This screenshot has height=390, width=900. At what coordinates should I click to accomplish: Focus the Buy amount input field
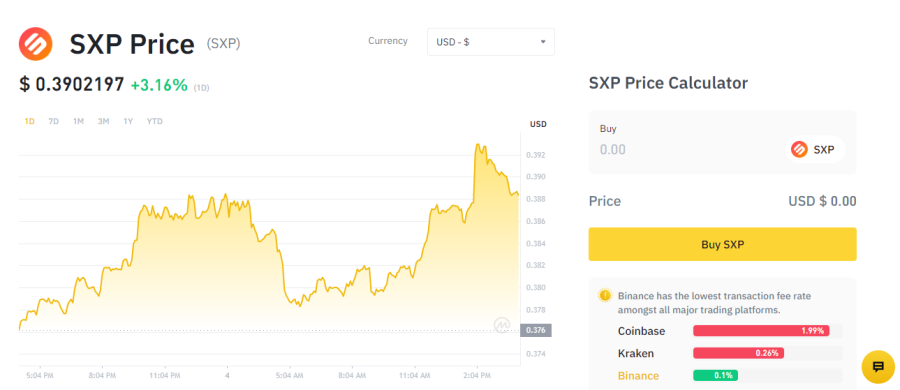[x=686, y=149]
